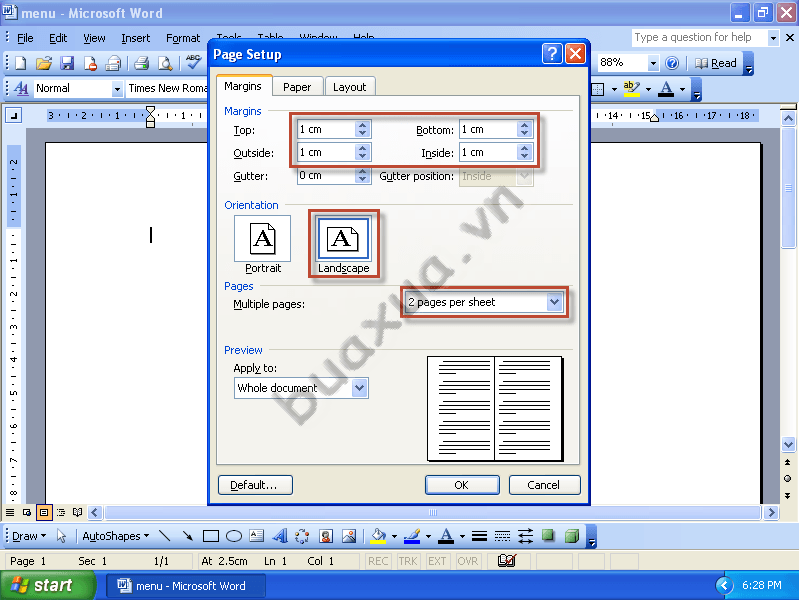
Task: Toggle OVR overtype mode in the status bar
Action: [x=468, y=561]
